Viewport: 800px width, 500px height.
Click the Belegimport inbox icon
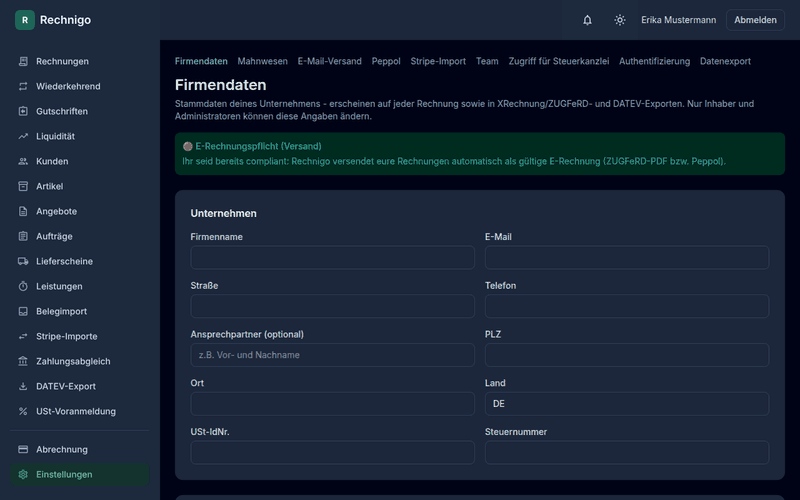[23, 311]
